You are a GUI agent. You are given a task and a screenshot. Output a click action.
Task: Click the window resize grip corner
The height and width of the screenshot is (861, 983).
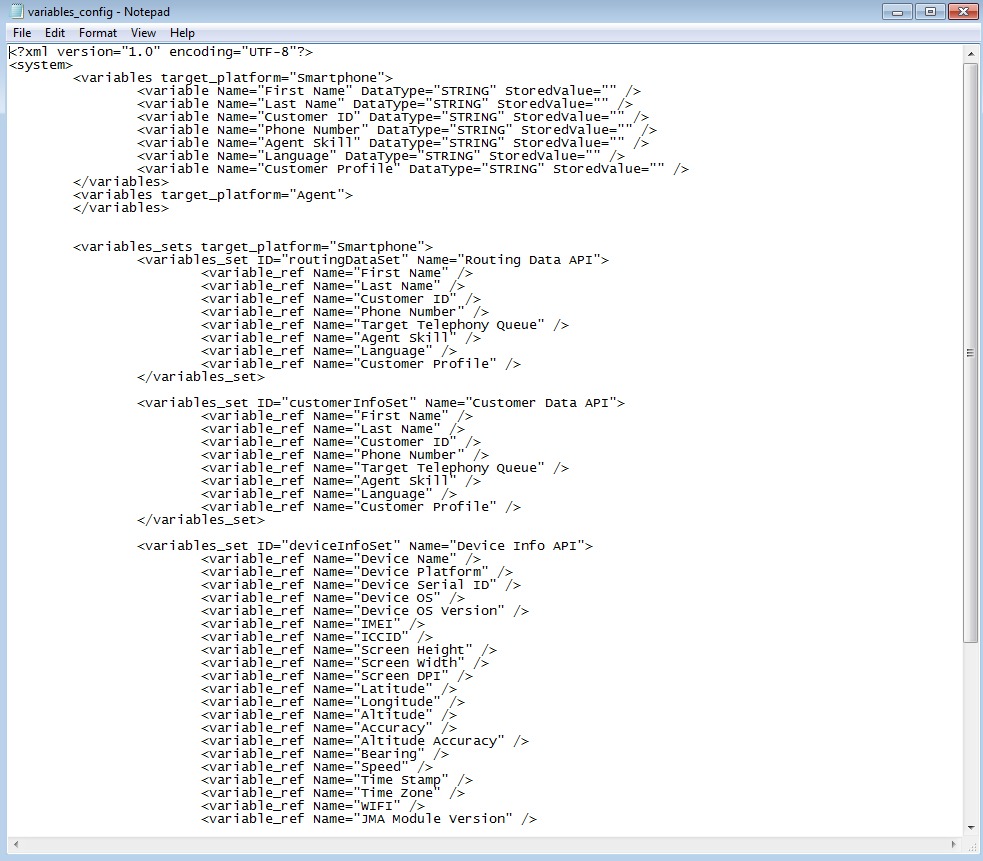tap(971, 845)
